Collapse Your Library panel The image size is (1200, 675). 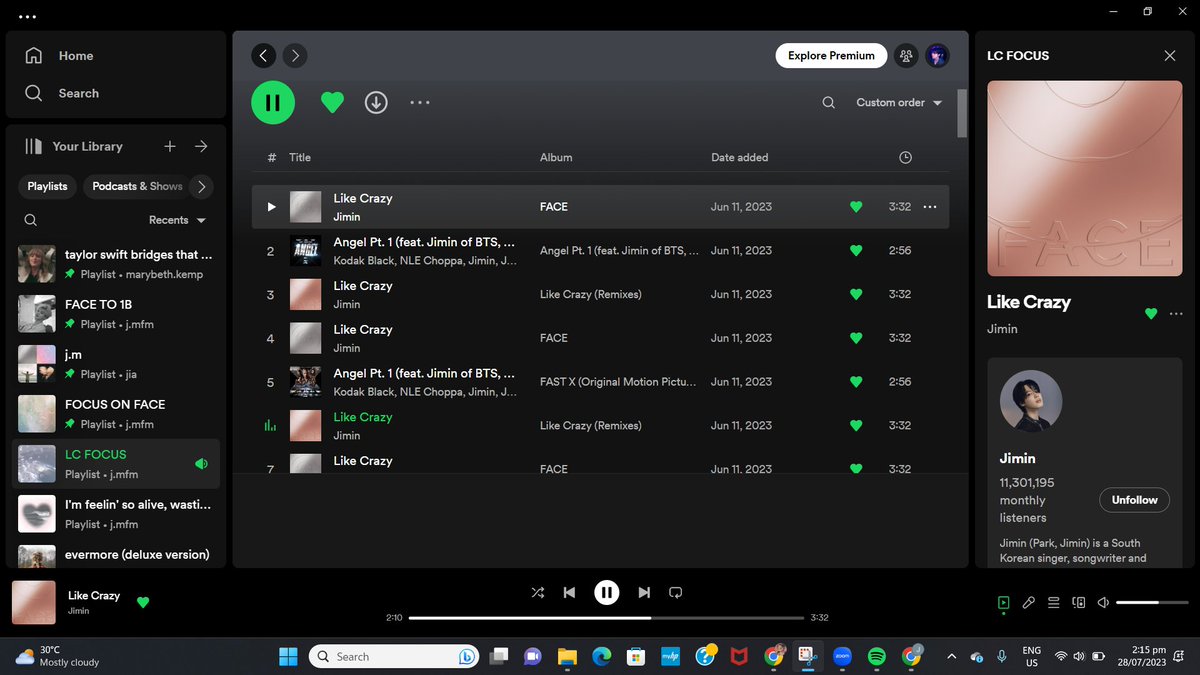74,146
